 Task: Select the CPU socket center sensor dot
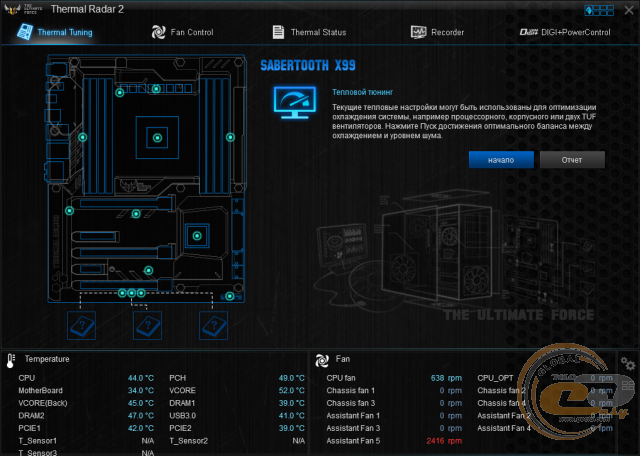[157, 138]
